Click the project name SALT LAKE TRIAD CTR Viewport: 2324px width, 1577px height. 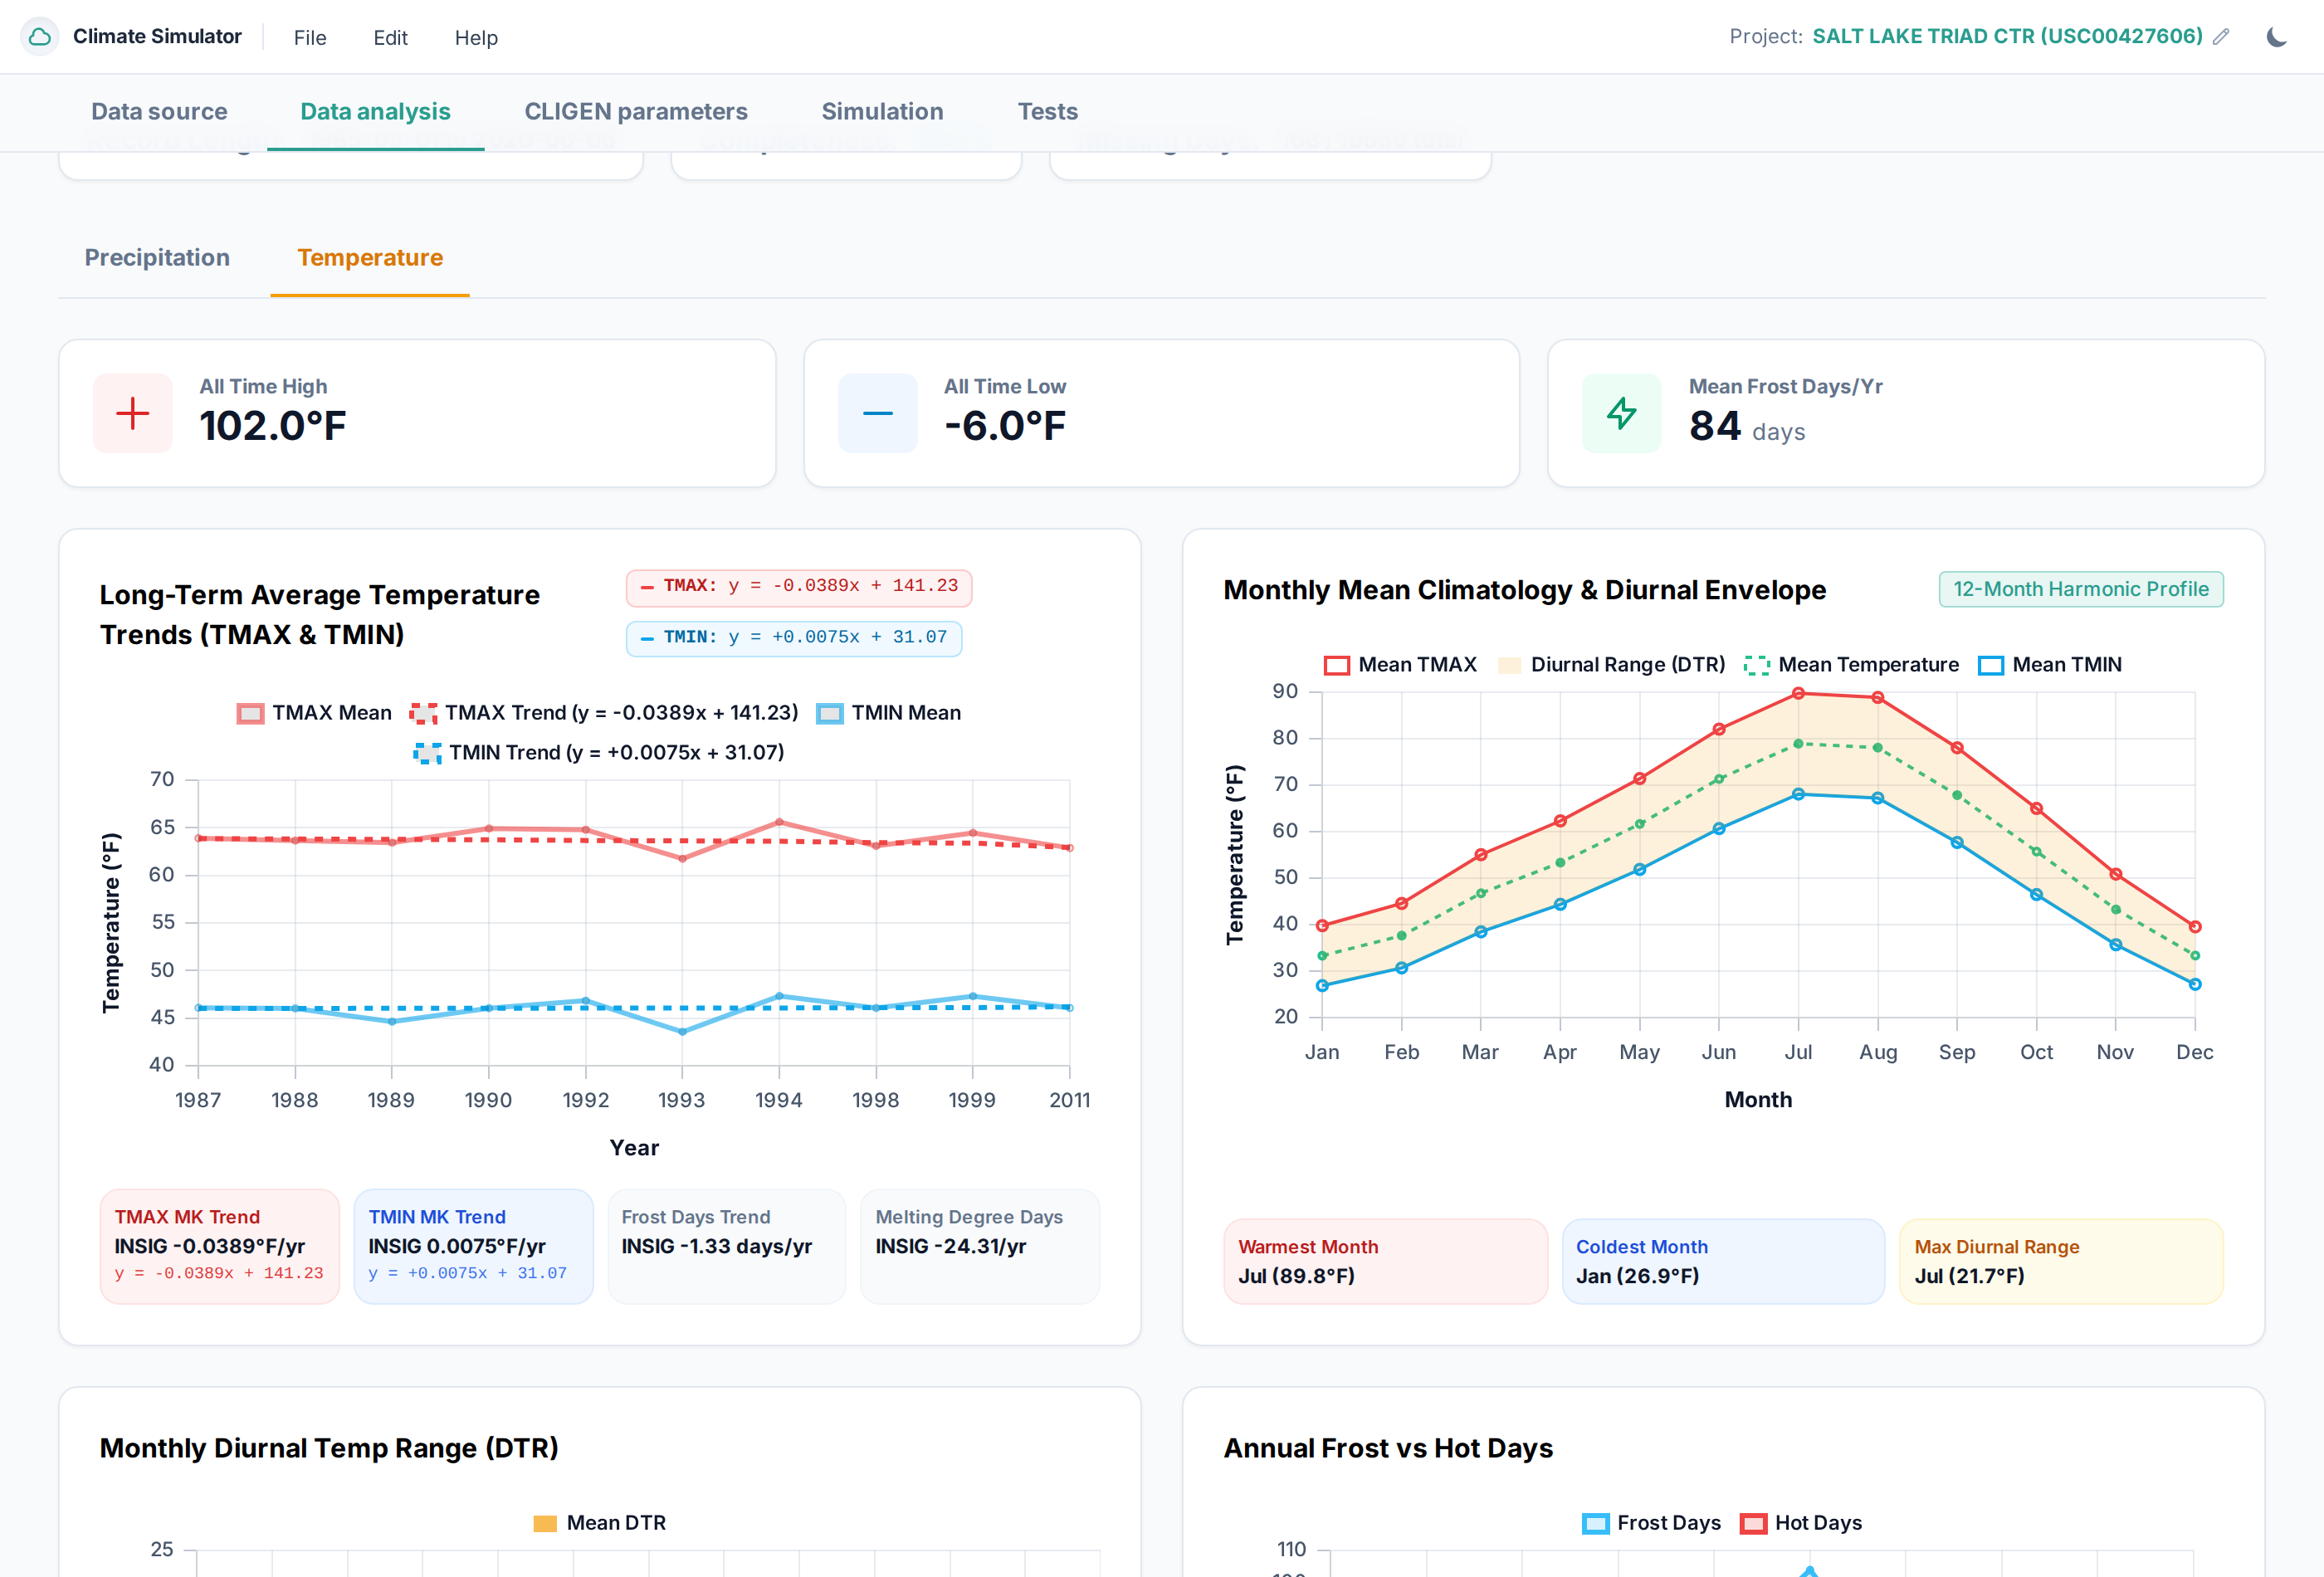coord(2007,37)
